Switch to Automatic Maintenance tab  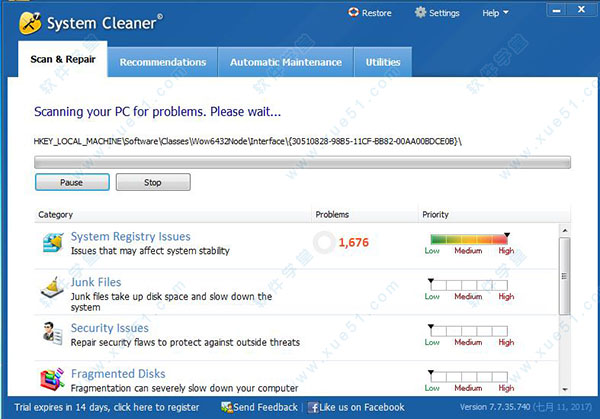coord(286,62)
